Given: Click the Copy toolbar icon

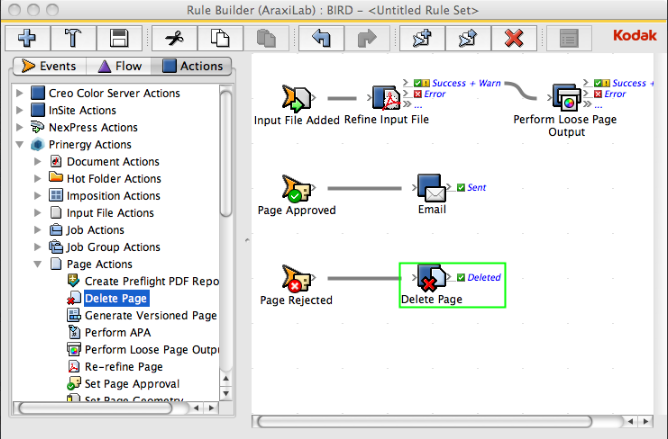Looking at the screenshot, I should pyautogui.click(x=219, y=39).
